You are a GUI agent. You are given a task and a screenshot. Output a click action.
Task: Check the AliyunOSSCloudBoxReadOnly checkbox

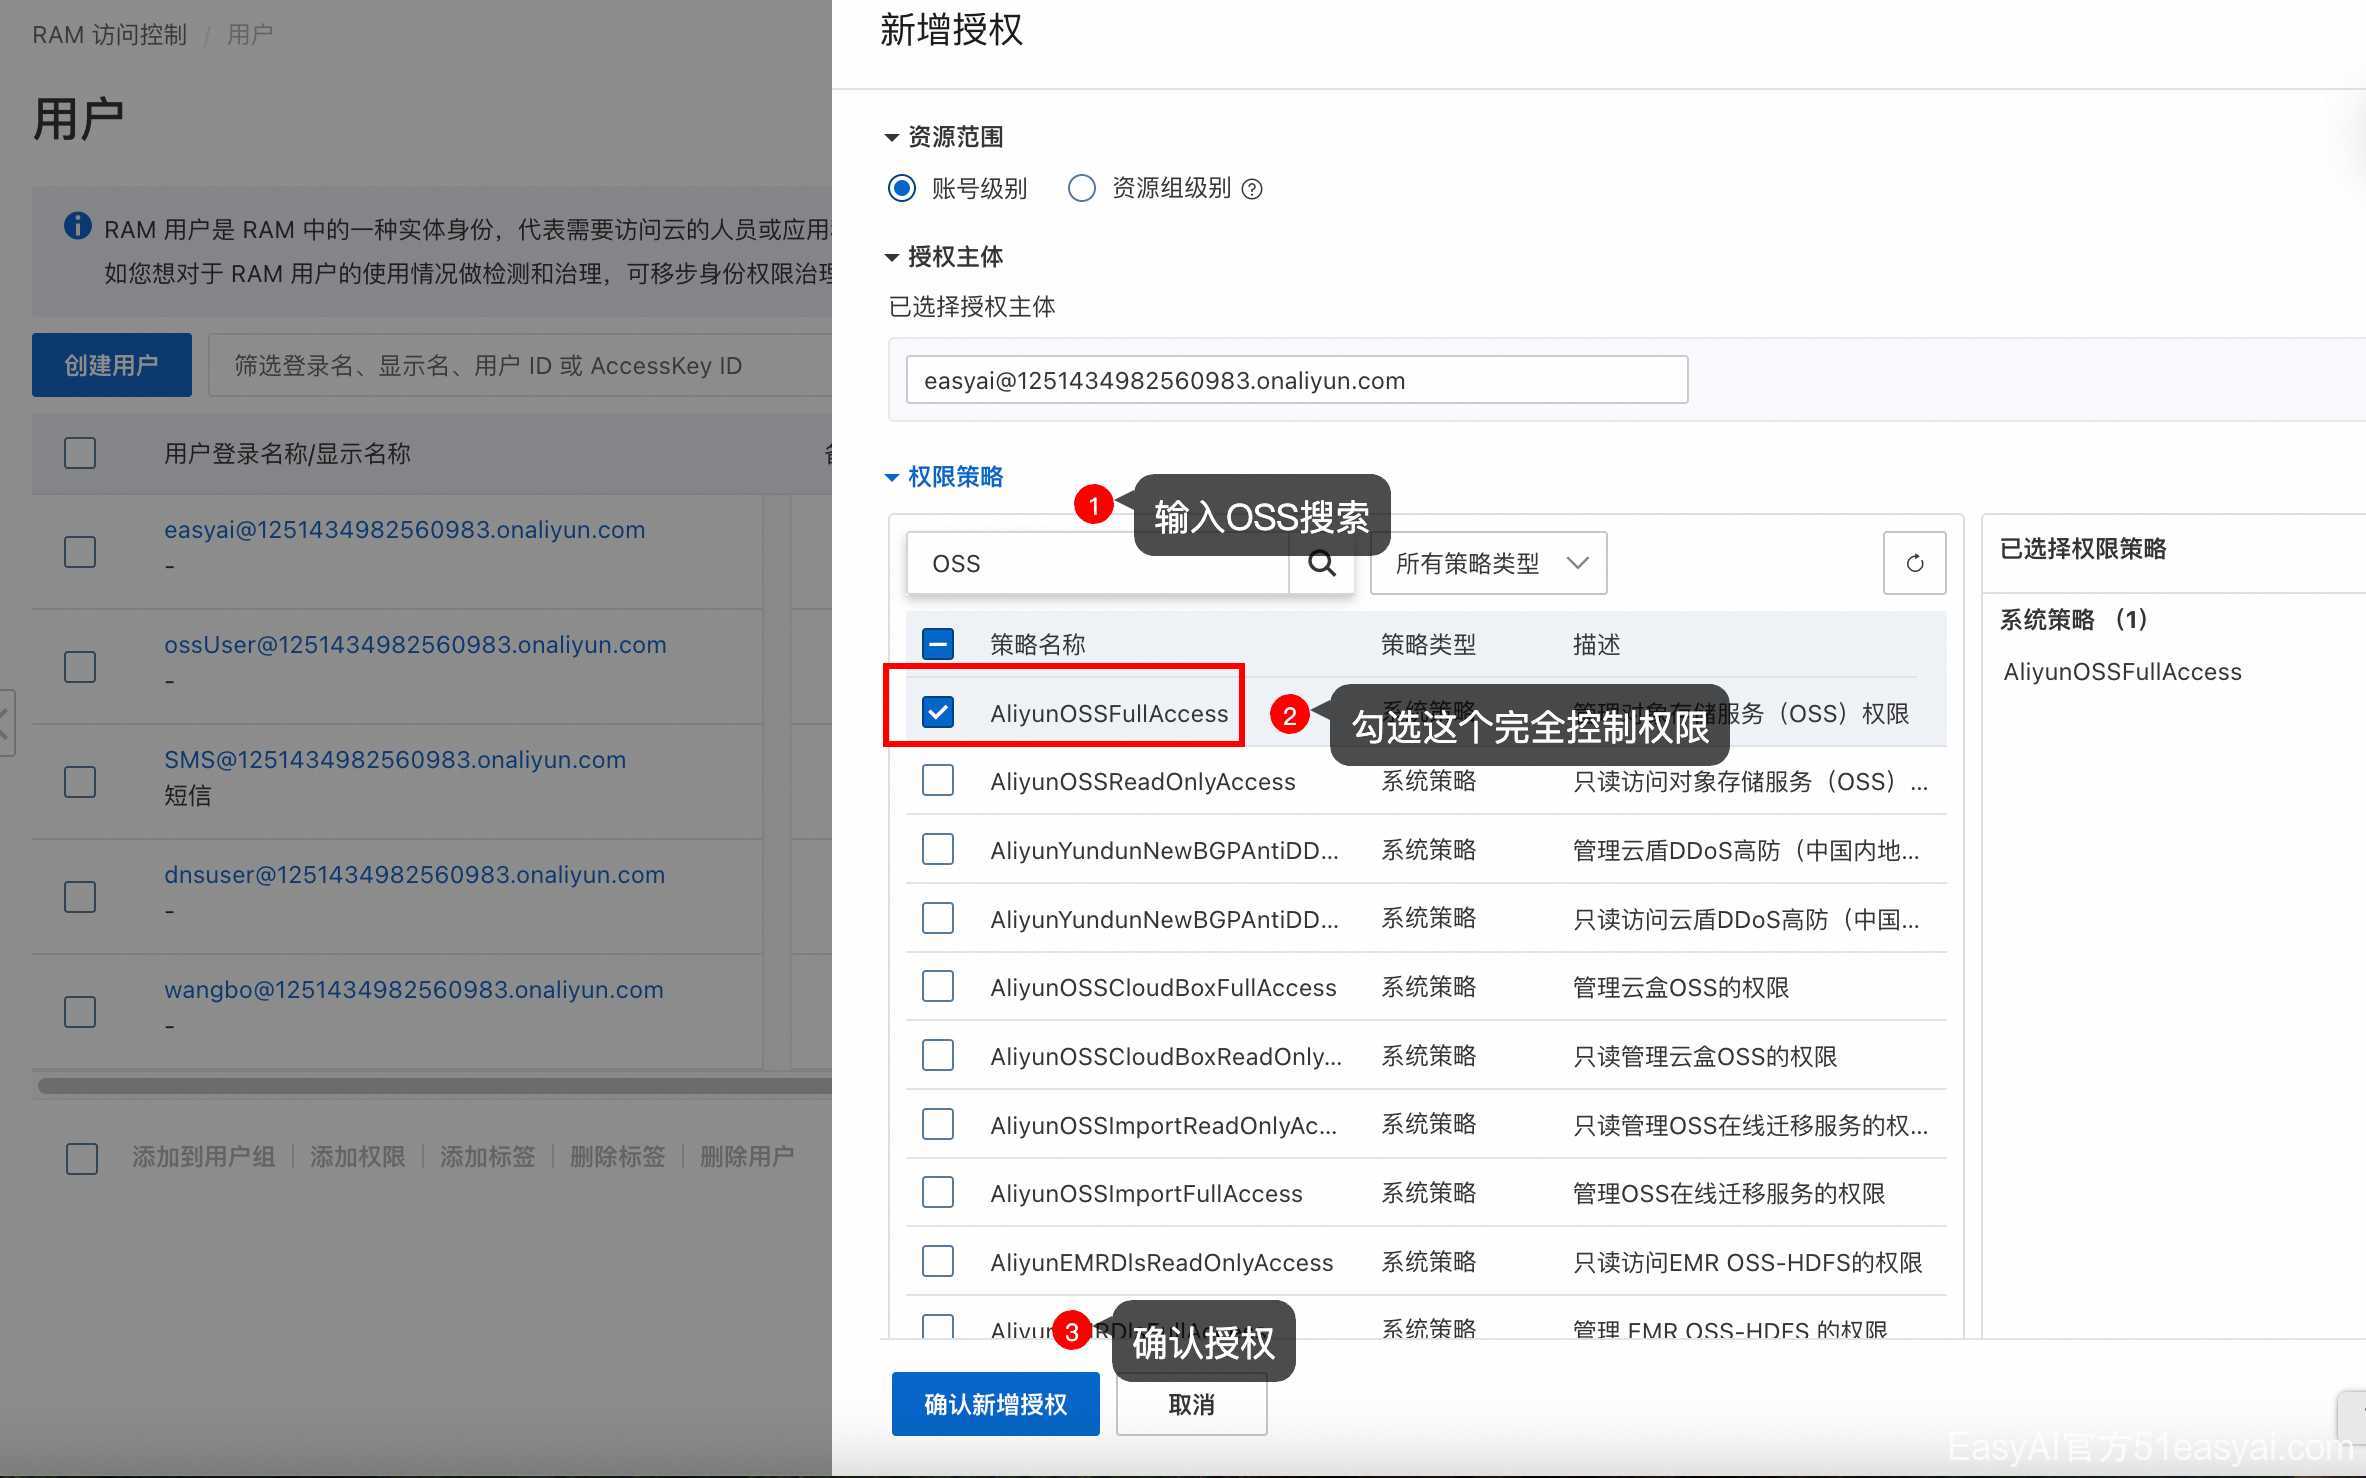click(x=937, y=1056)
